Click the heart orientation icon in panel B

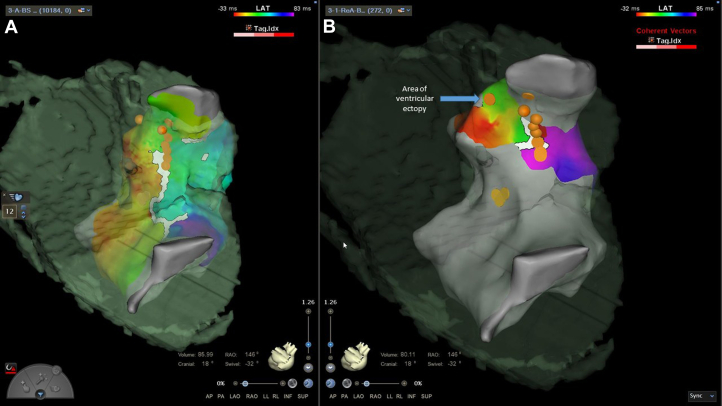(x=355, y=356)
